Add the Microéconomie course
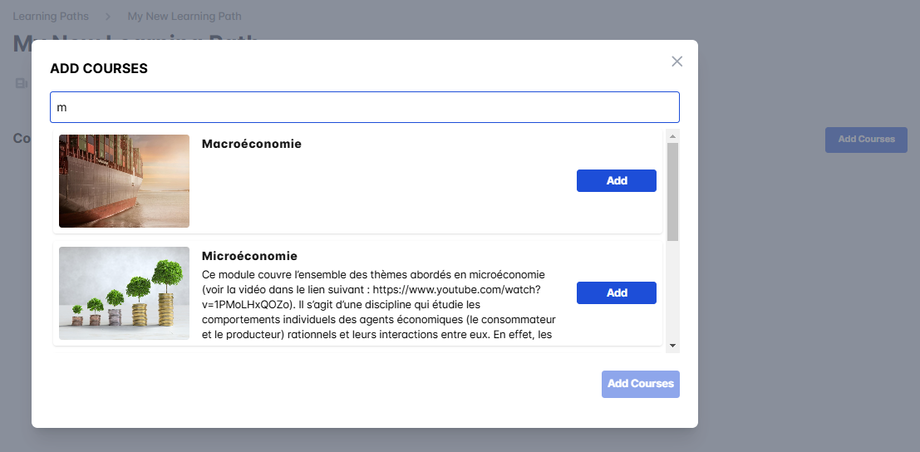Image resolution: width=920 pixels, height=452 pixels. pyautogui.click(x=616, y=293)
